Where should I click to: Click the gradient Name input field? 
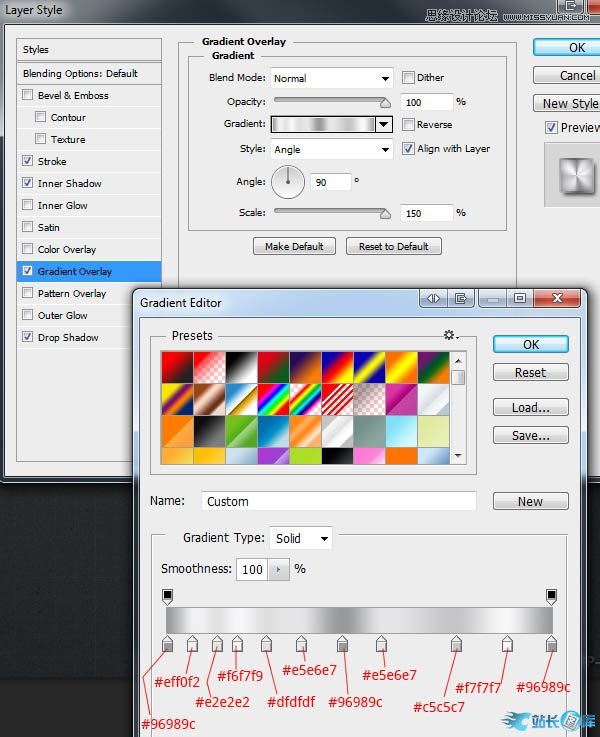click(x=338, y=501)
